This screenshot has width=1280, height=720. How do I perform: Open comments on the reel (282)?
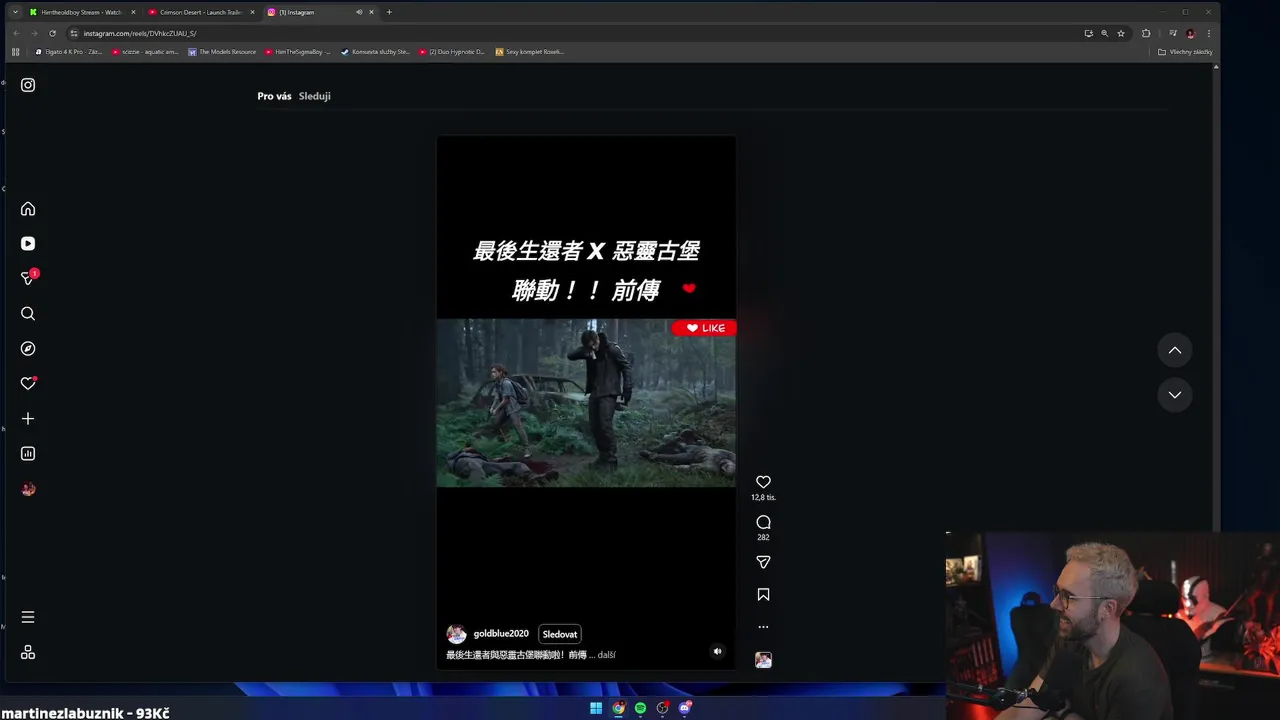click(x=763, y=522)
